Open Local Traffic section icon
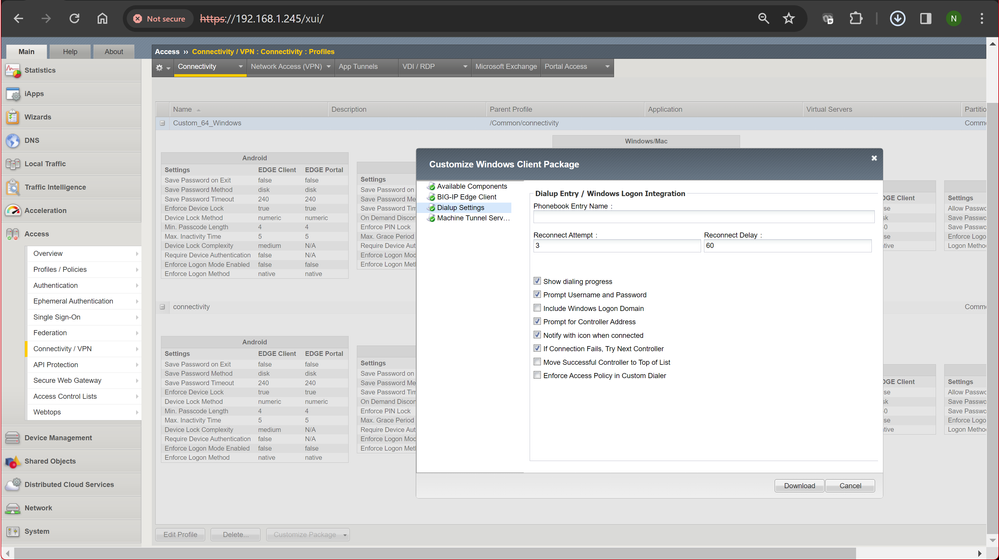 tap(13, 164)
